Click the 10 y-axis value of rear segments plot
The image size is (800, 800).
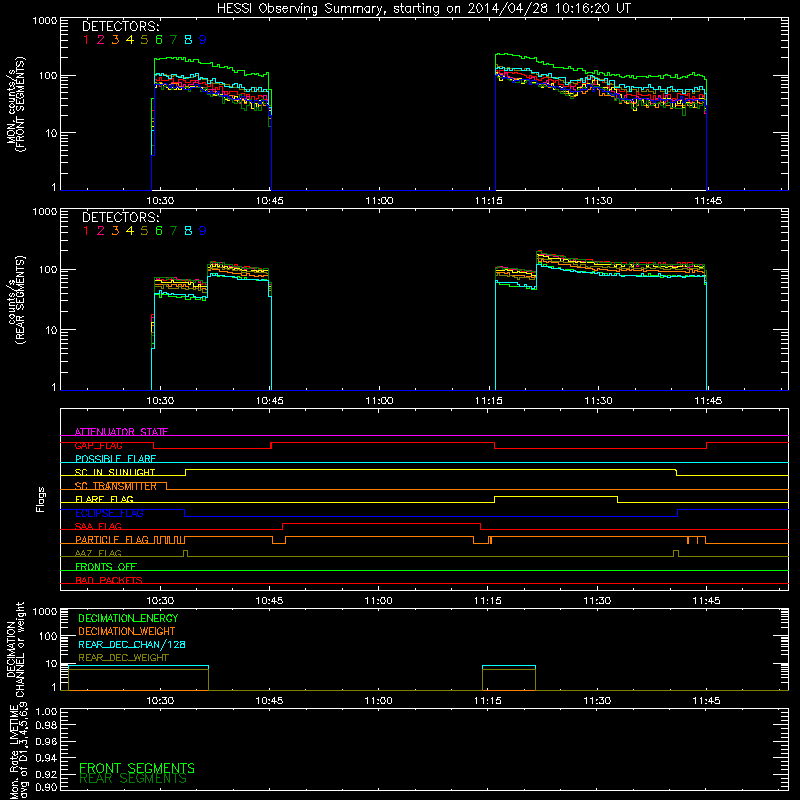[x=51, y=330]
